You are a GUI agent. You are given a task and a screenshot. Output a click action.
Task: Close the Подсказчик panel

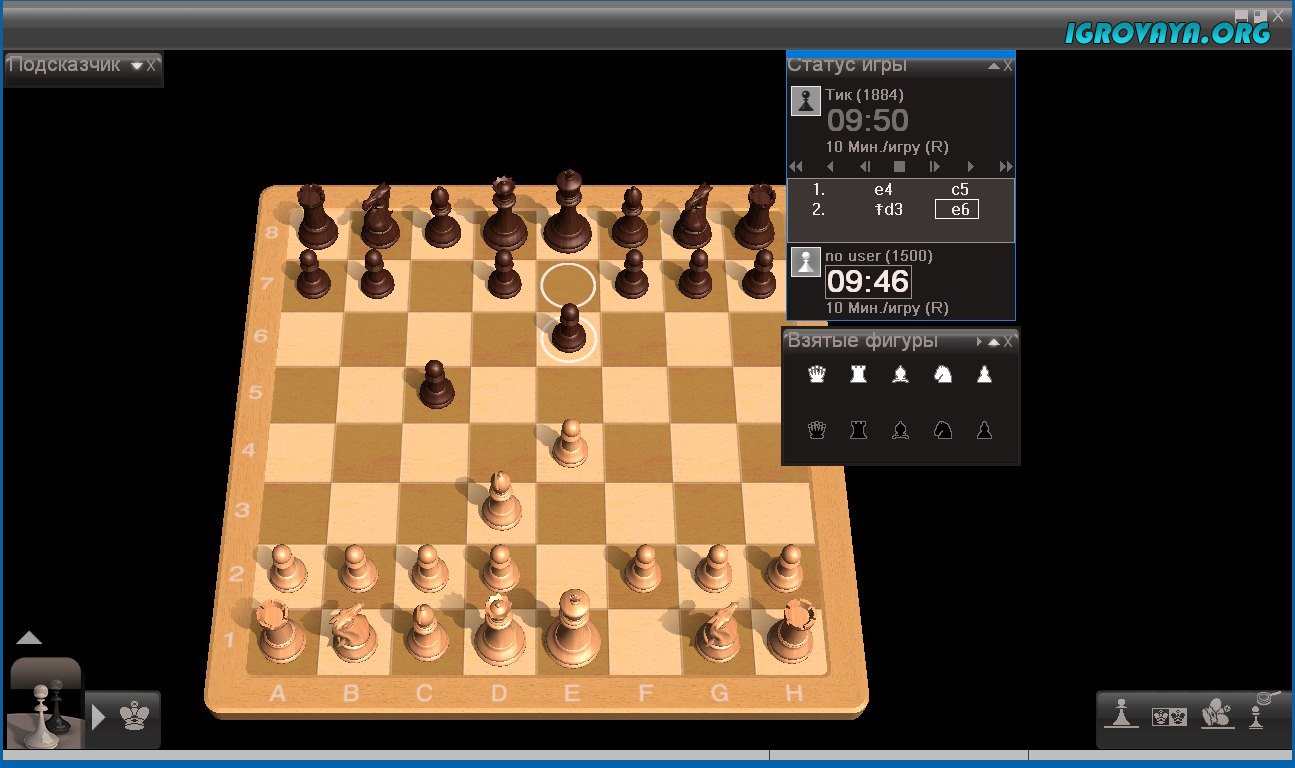click(x=151, y=65)
